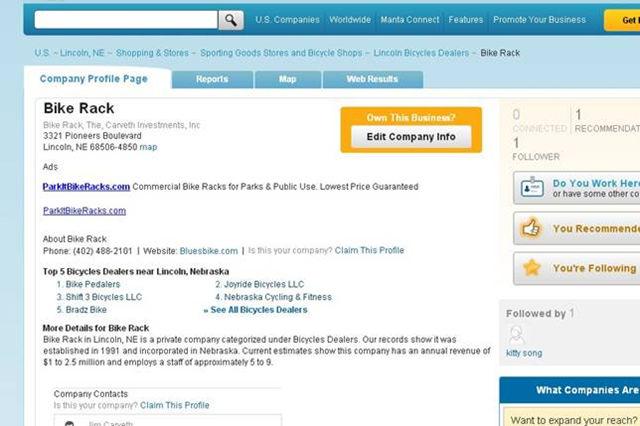Viewport: 640px width, 426px height.
Task: Visit the Bluesbike.com website link
Action: click(209, 251)
